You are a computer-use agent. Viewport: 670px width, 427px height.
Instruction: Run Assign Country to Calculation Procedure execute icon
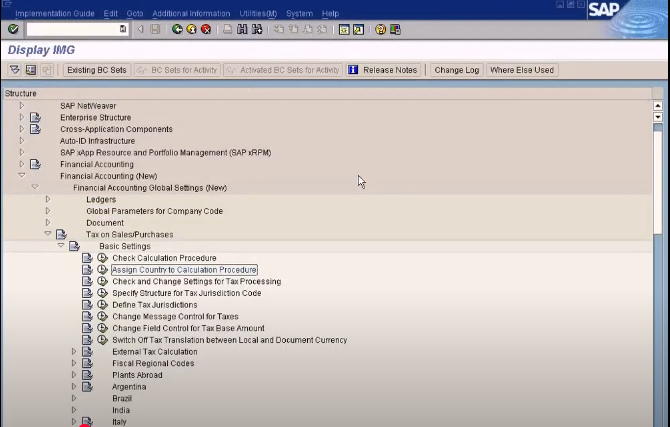tap(102, 270)
